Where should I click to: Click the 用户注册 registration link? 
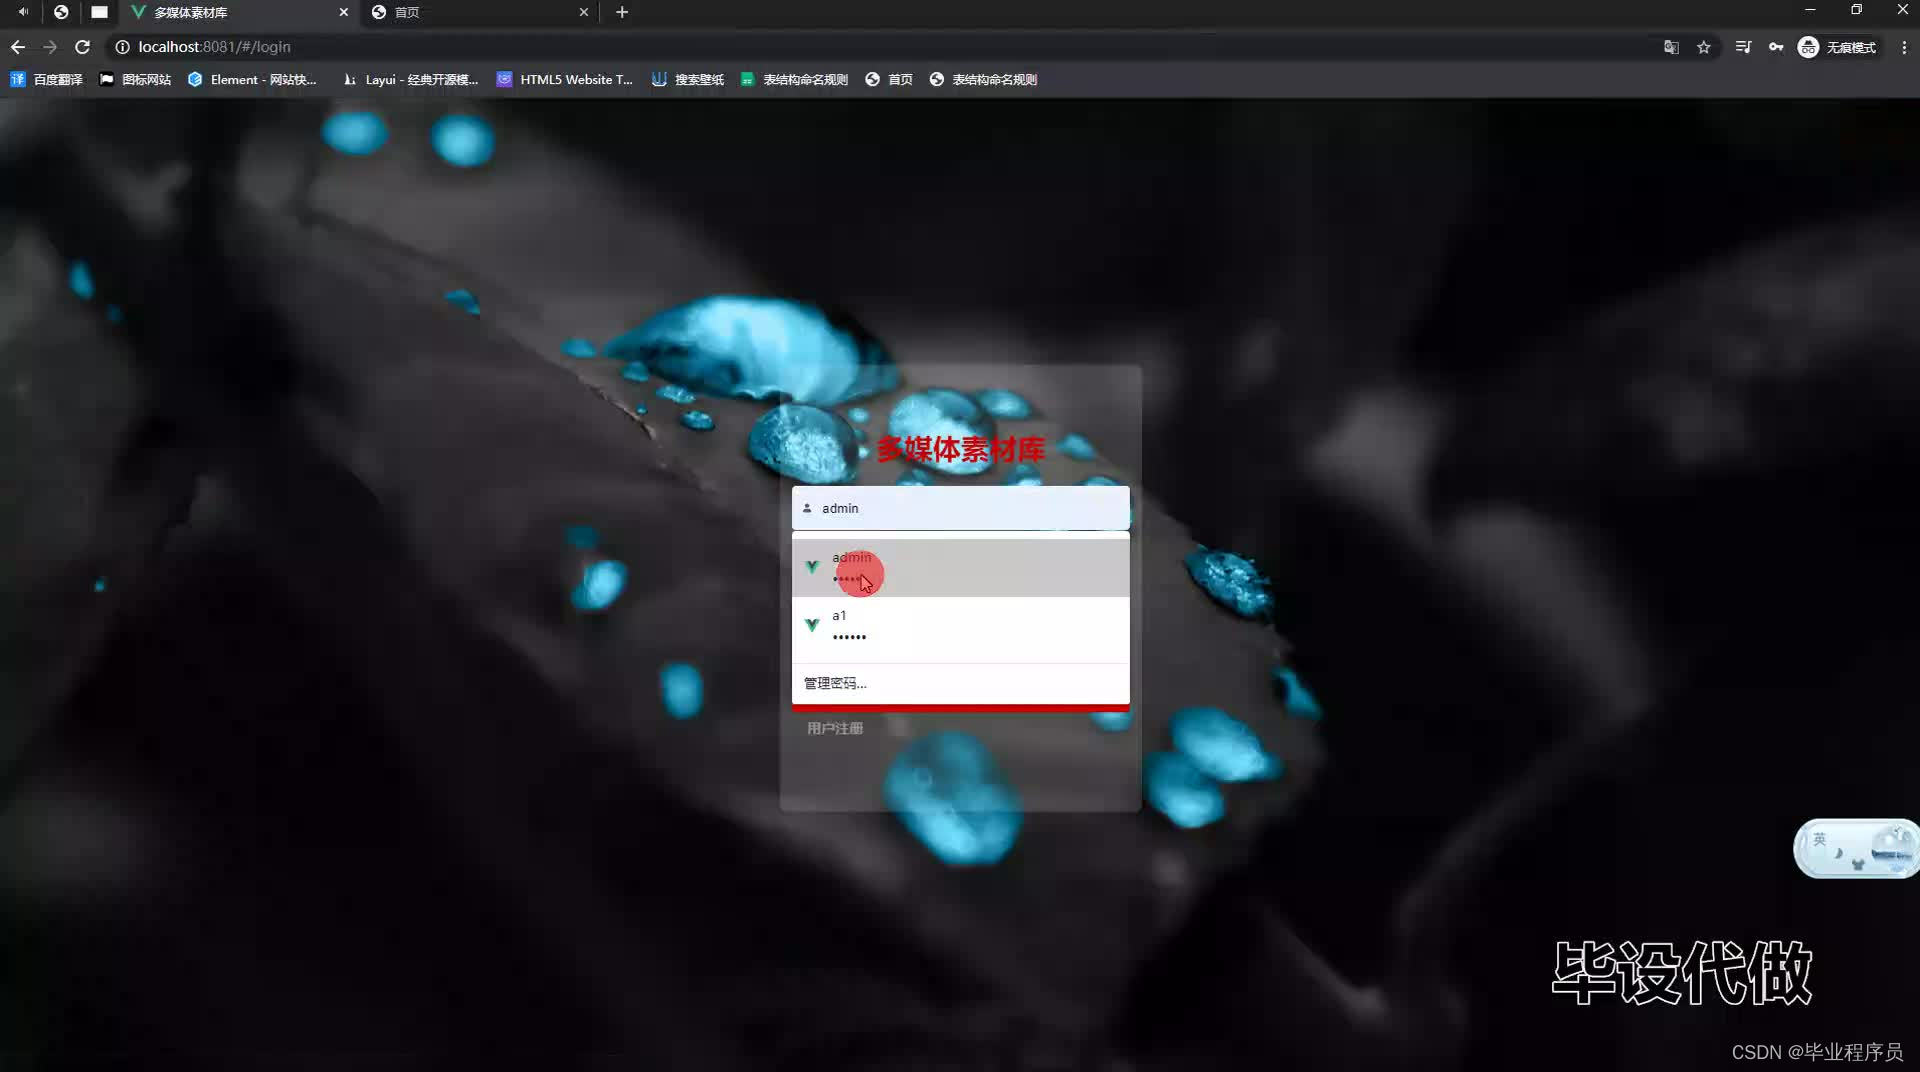835,728
